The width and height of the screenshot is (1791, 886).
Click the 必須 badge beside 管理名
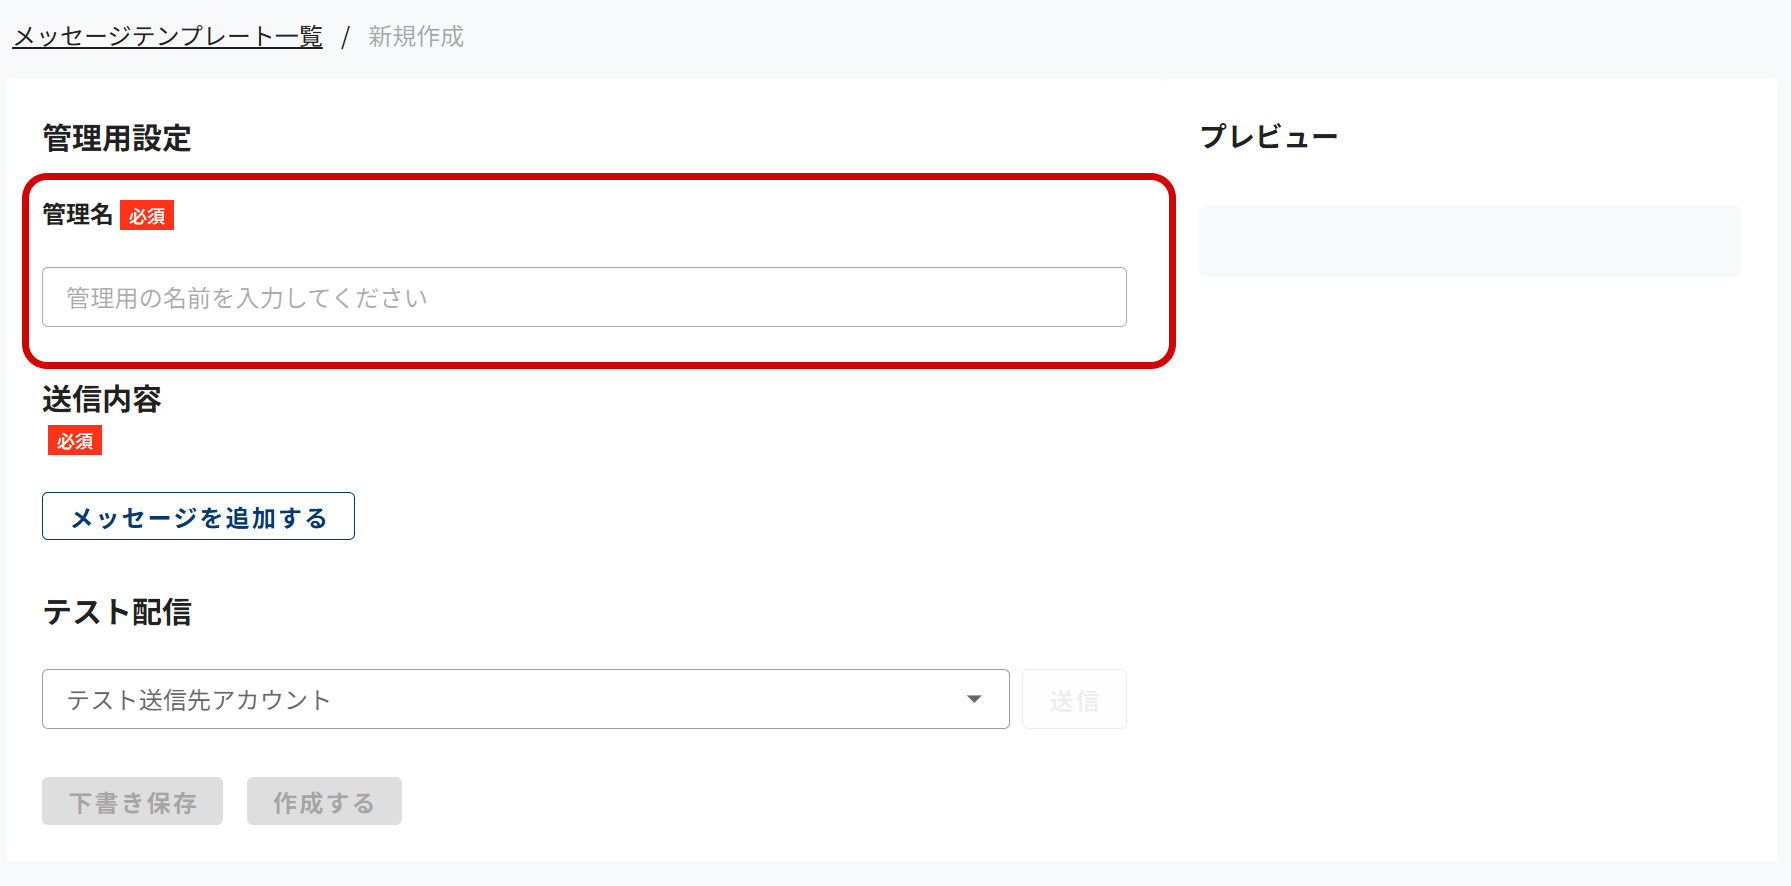(x=147, y=216)
